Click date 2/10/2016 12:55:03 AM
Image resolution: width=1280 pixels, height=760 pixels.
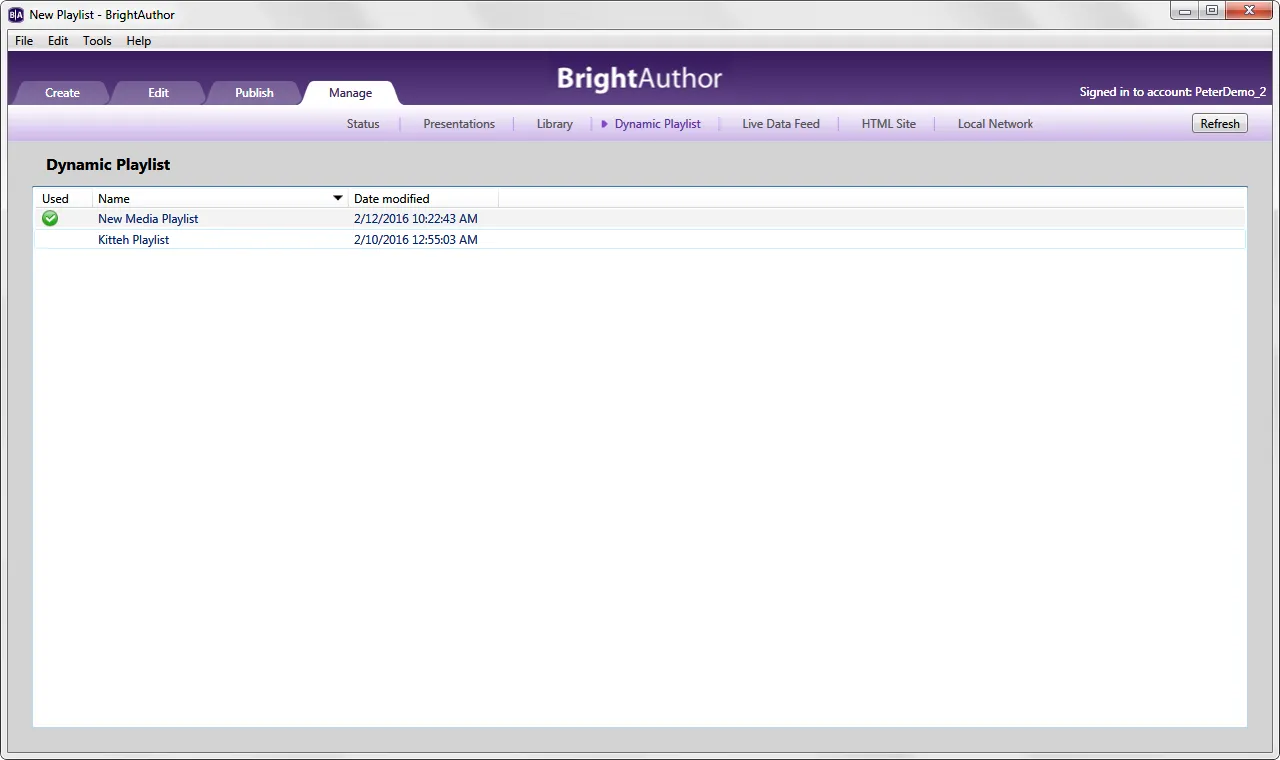pos(416,240)
